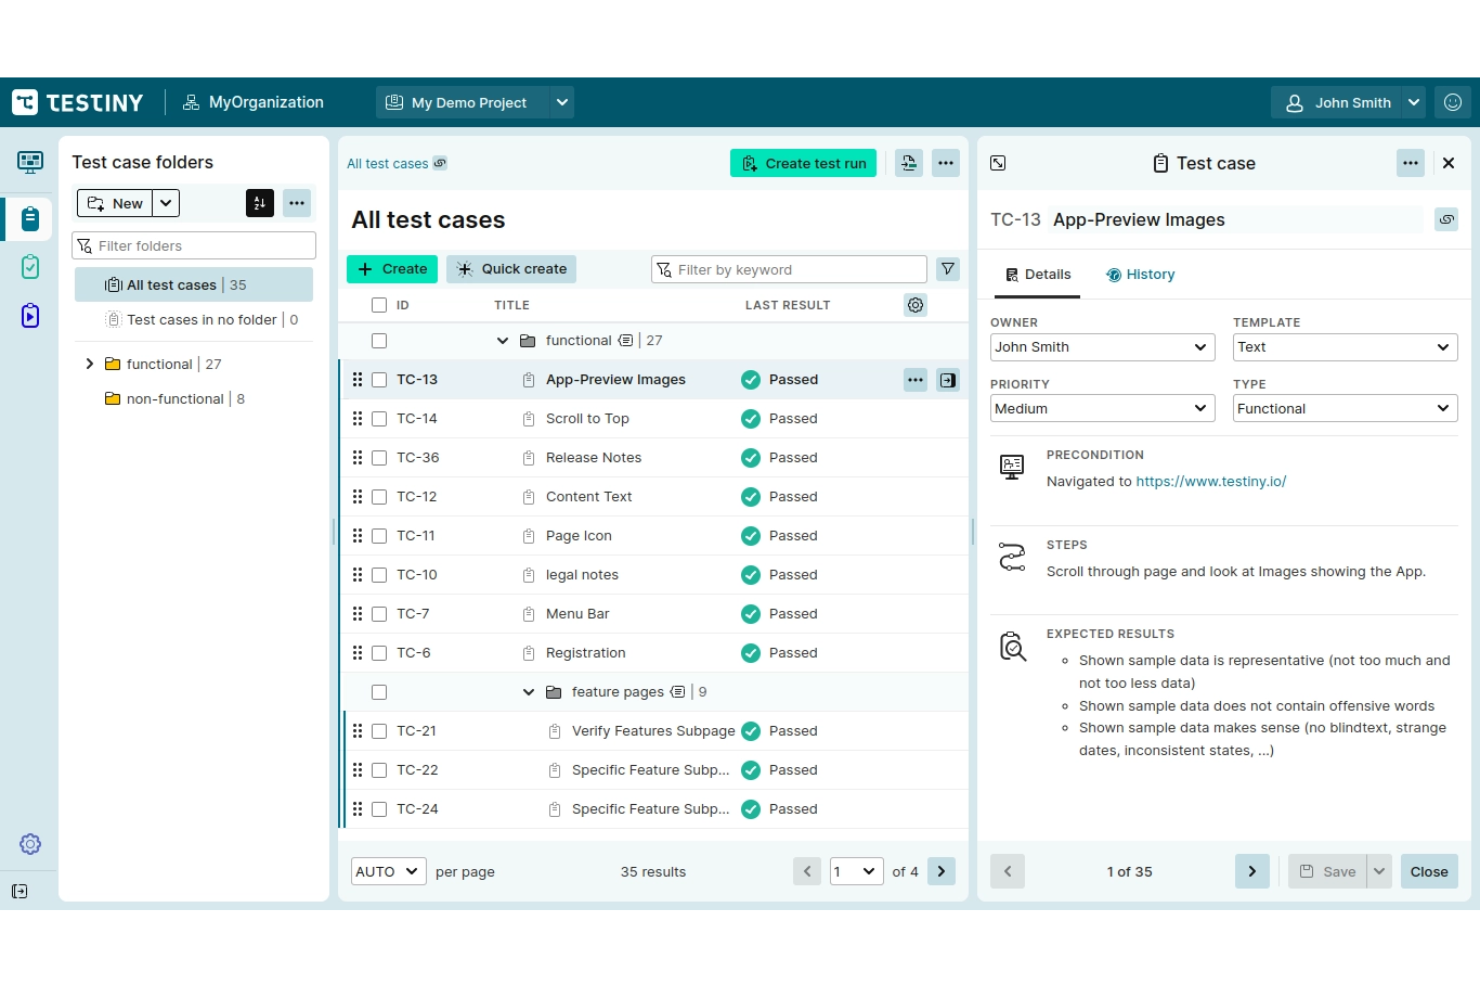
Task: Expand the functional folder in the folder tree
Action: click(88, 364)
